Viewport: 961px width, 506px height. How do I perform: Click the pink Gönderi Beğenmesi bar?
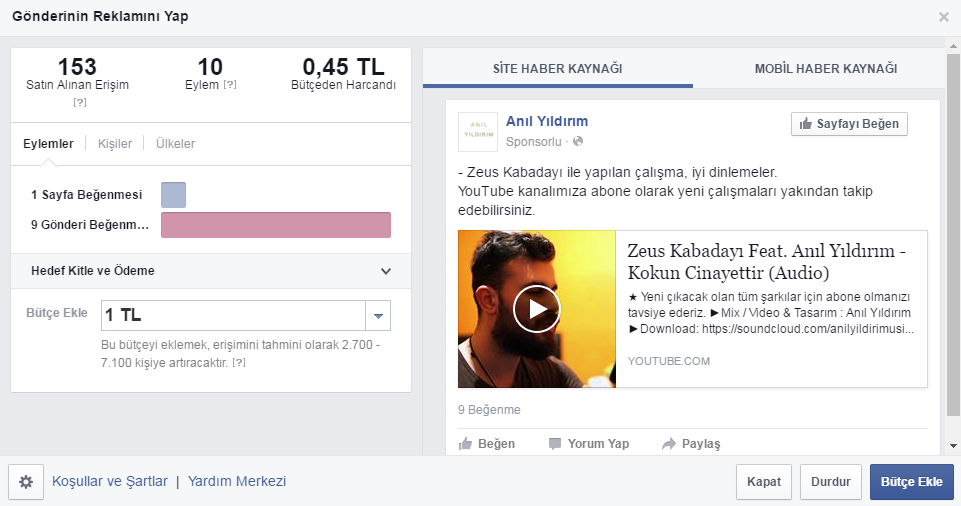pyautogui.click(x=275, y=225)
